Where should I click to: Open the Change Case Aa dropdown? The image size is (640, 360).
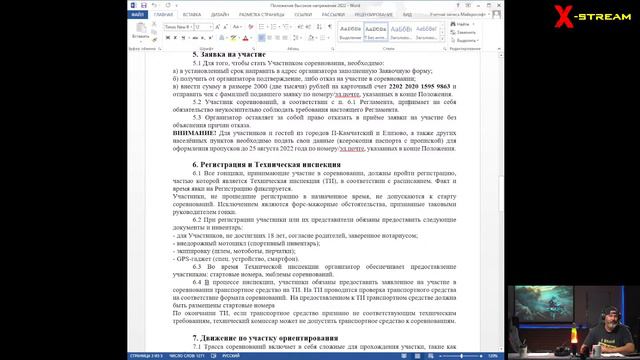[x=237, y=27]
